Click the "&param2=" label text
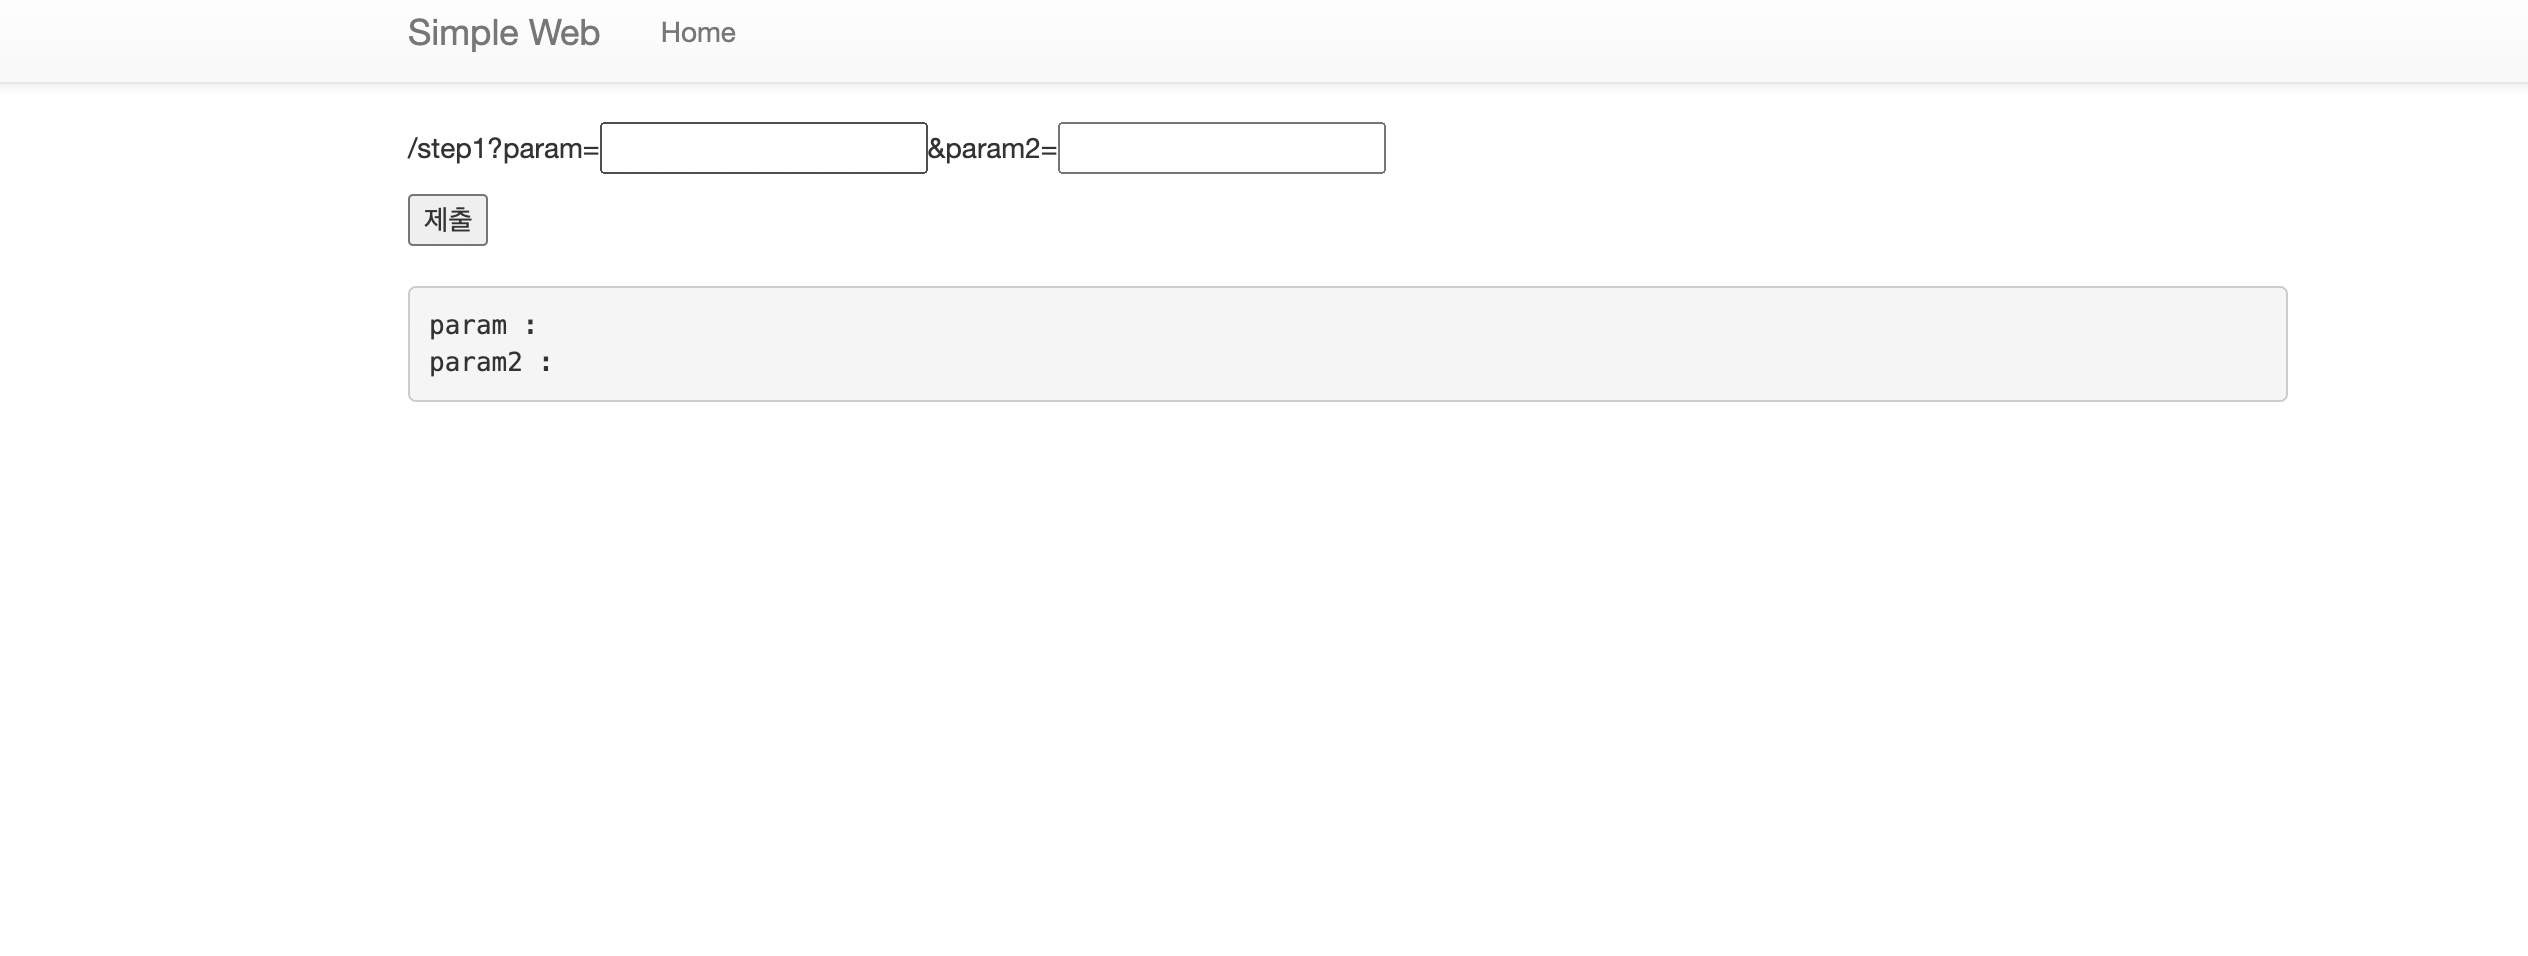This screenshot has width=2528, height=956. [x=992, y=149]
